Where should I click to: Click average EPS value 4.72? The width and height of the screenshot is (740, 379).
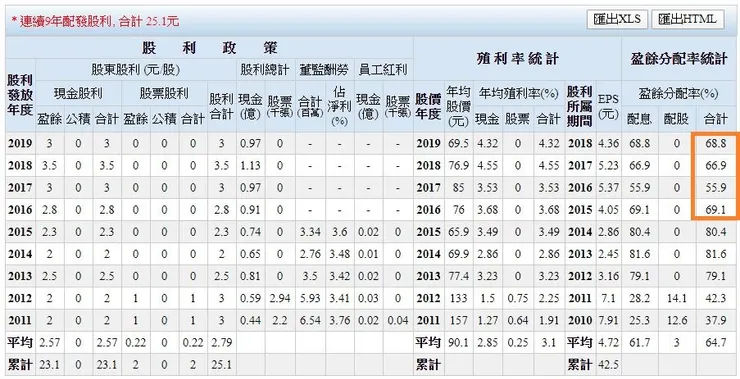click(x=608, y=342)
